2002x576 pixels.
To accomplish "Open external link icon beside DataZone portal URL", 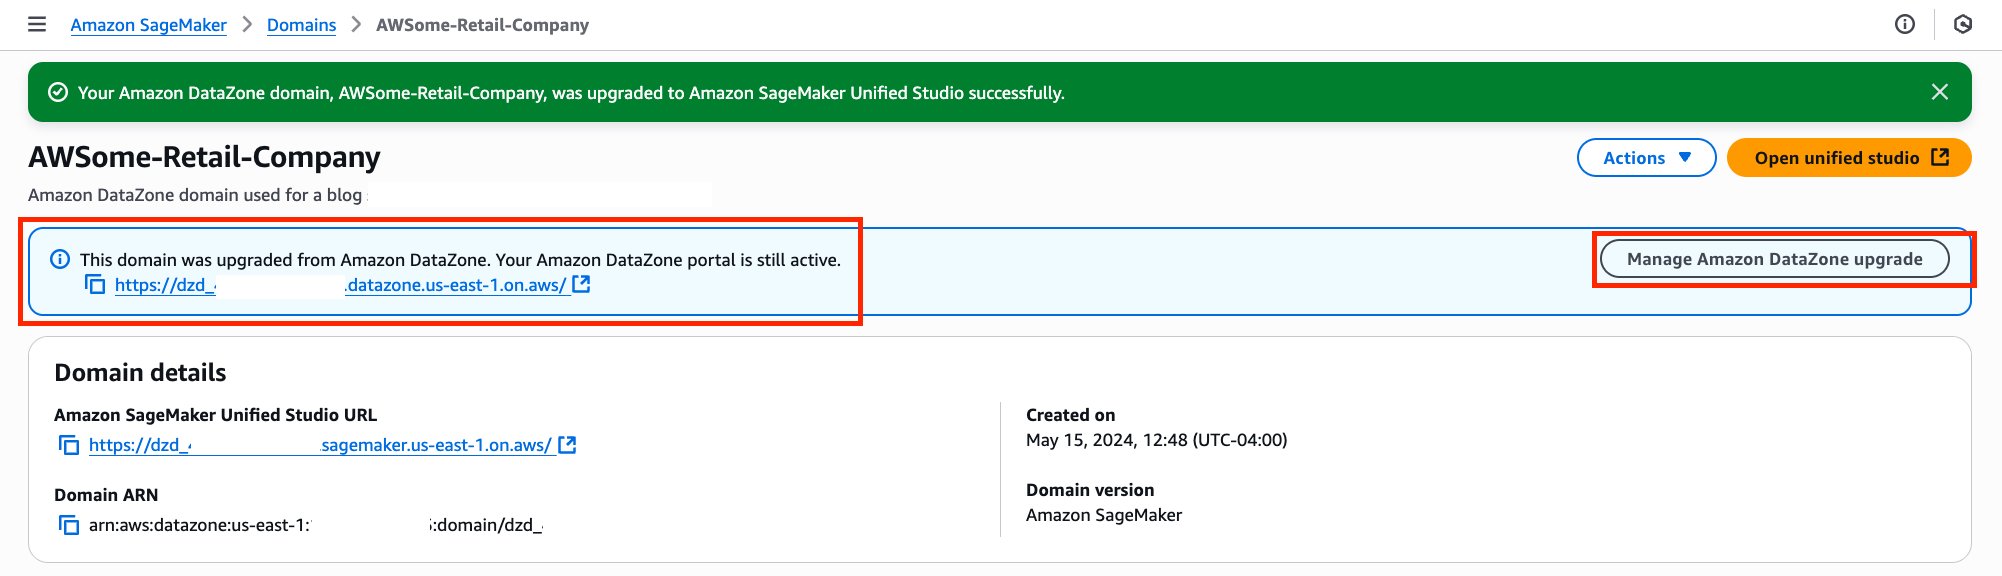I will click(581, 285).
